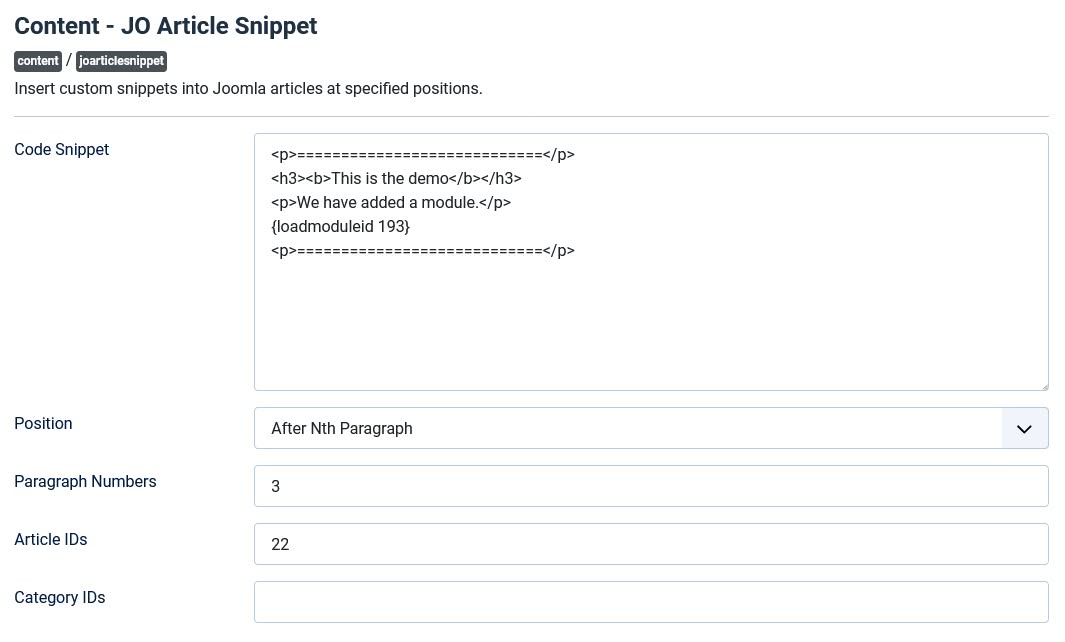The width and height of the screenshot is (1065, 642).
Task: Grab the textarea resize handle at its corner
Action: [x=1042, y=384]
